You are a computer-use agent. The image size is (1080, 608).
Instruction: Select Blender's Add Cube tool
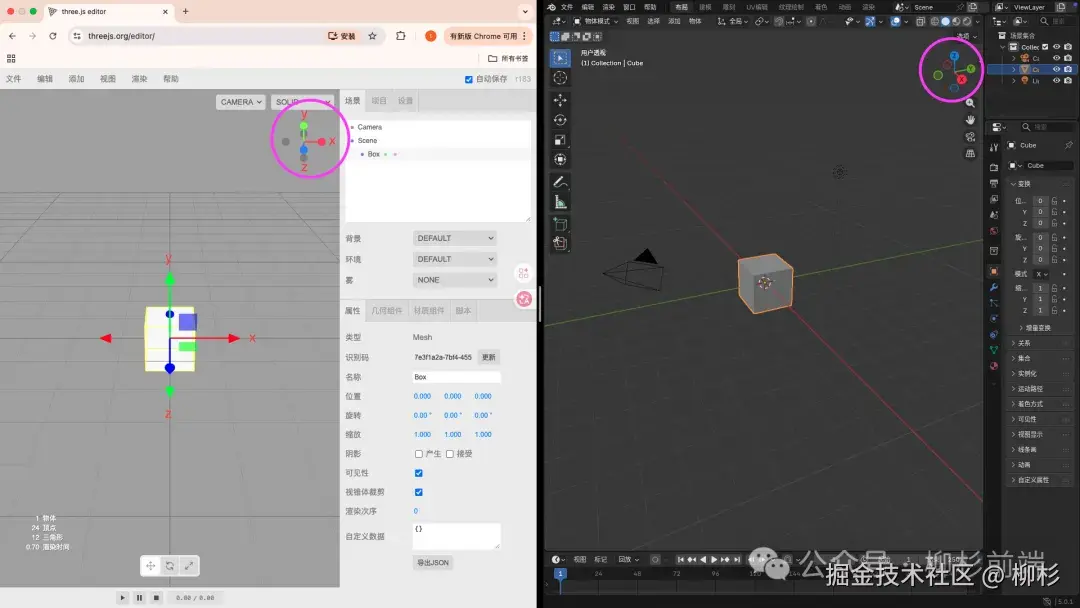pos(560,224)
